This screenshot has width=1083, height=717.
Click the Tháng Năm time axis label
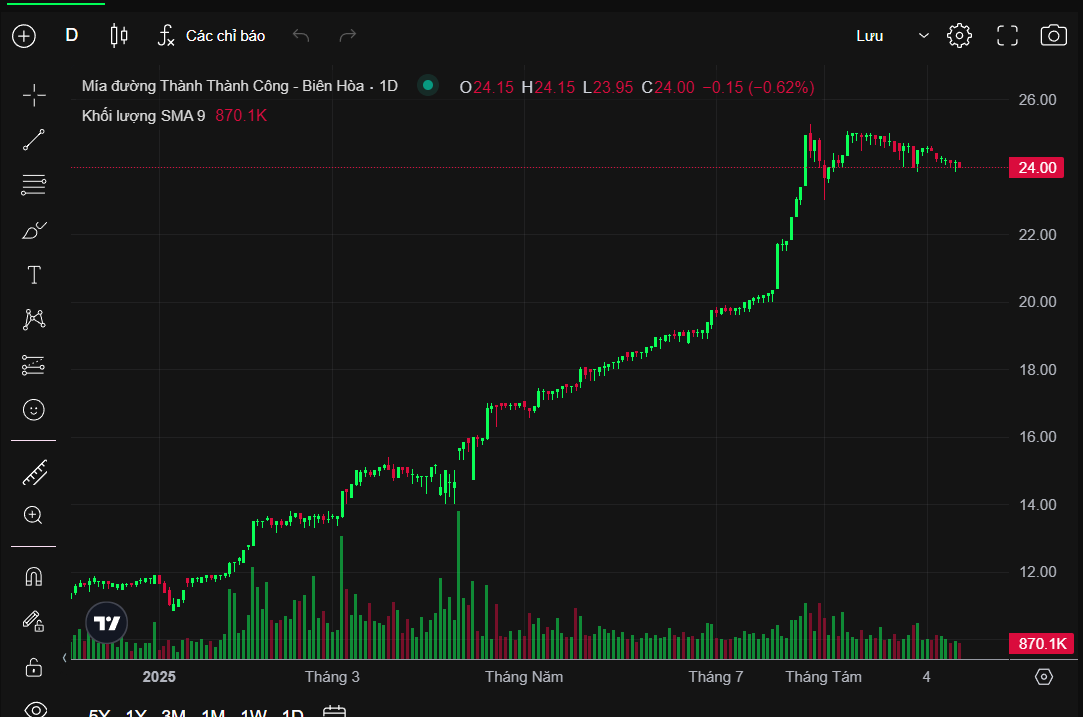click(524, 677)
